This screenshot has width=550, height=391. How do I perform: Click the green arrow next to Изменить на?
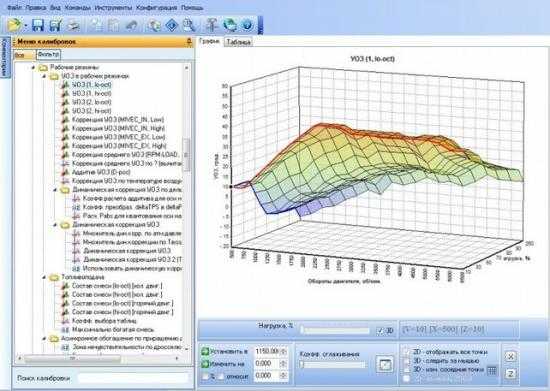tap(205, 364)
